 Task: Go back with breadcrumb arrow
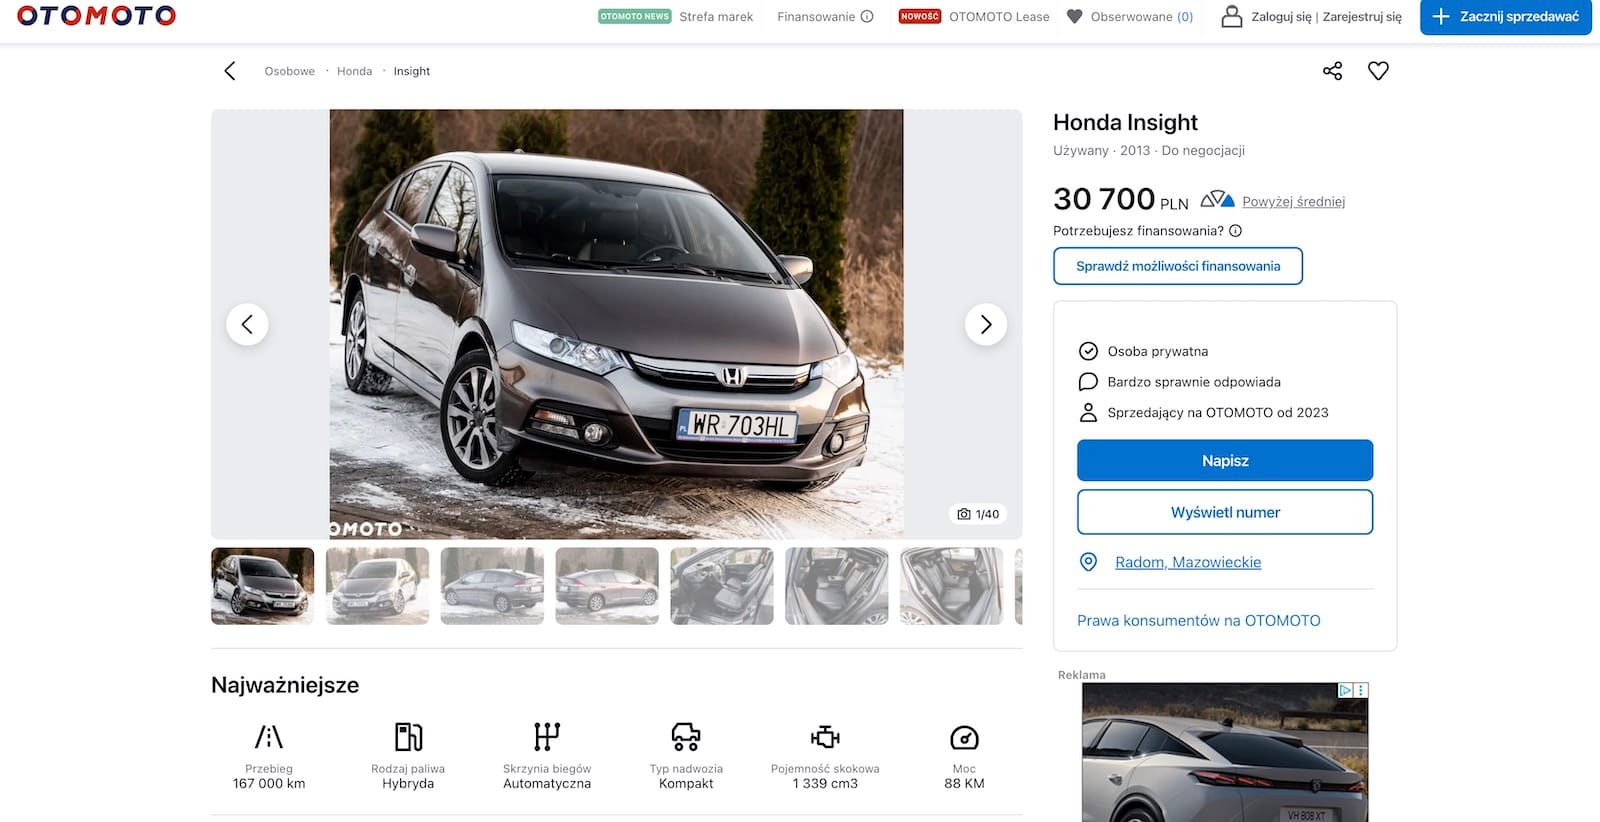point(230,71)
